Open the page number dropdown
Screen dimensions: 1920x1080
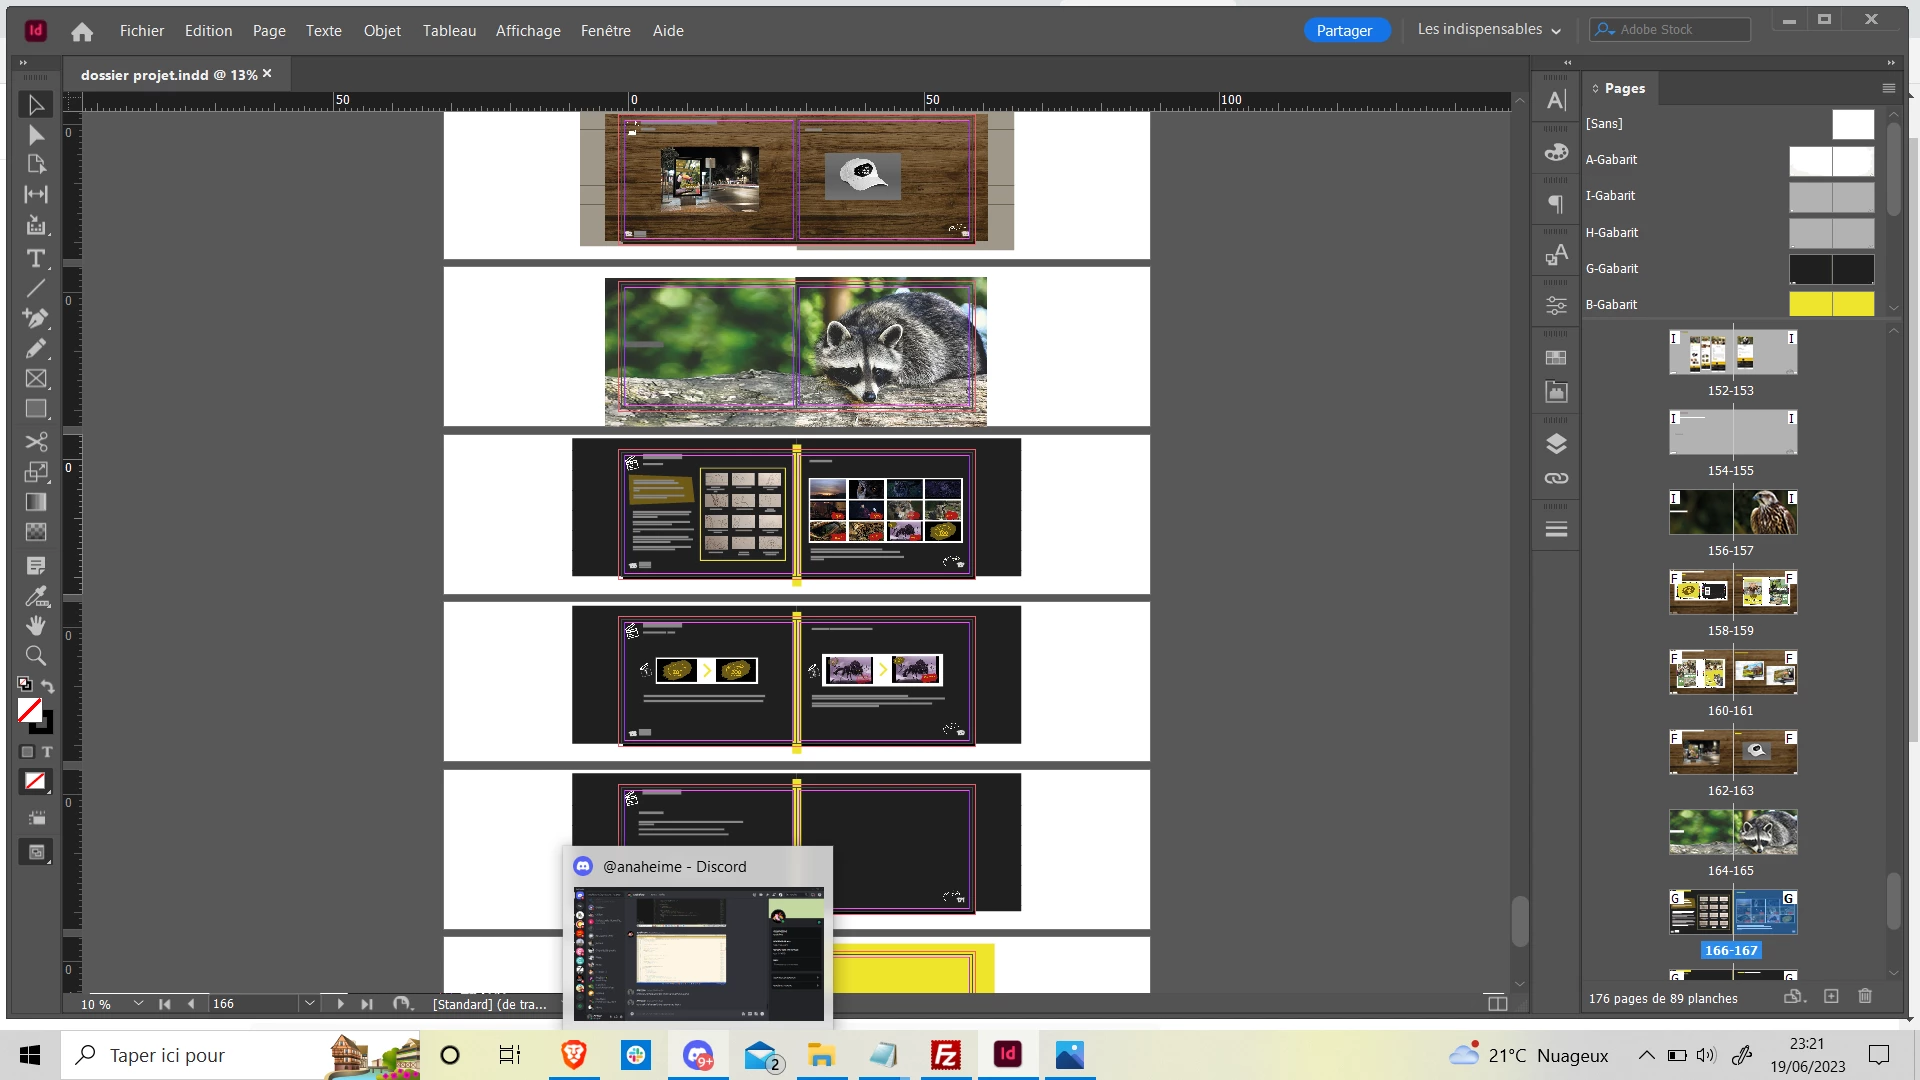pyautogui.click(x=310, y=1003)
